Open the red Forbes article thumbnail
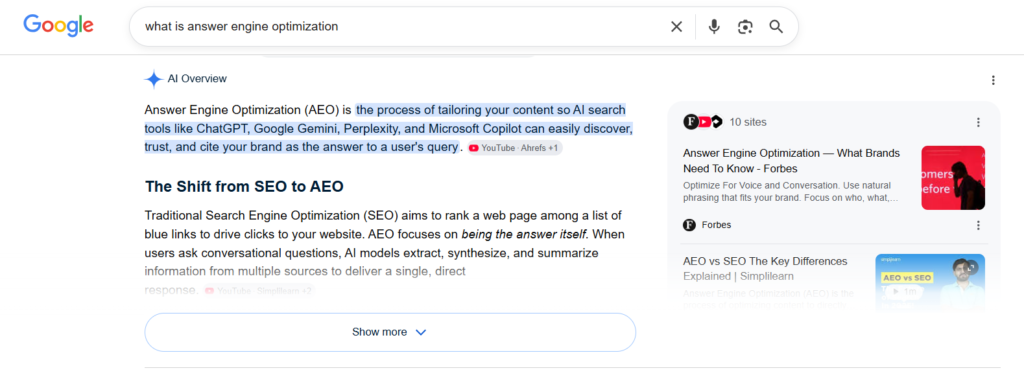The image size is (1024, 377). 953,178
